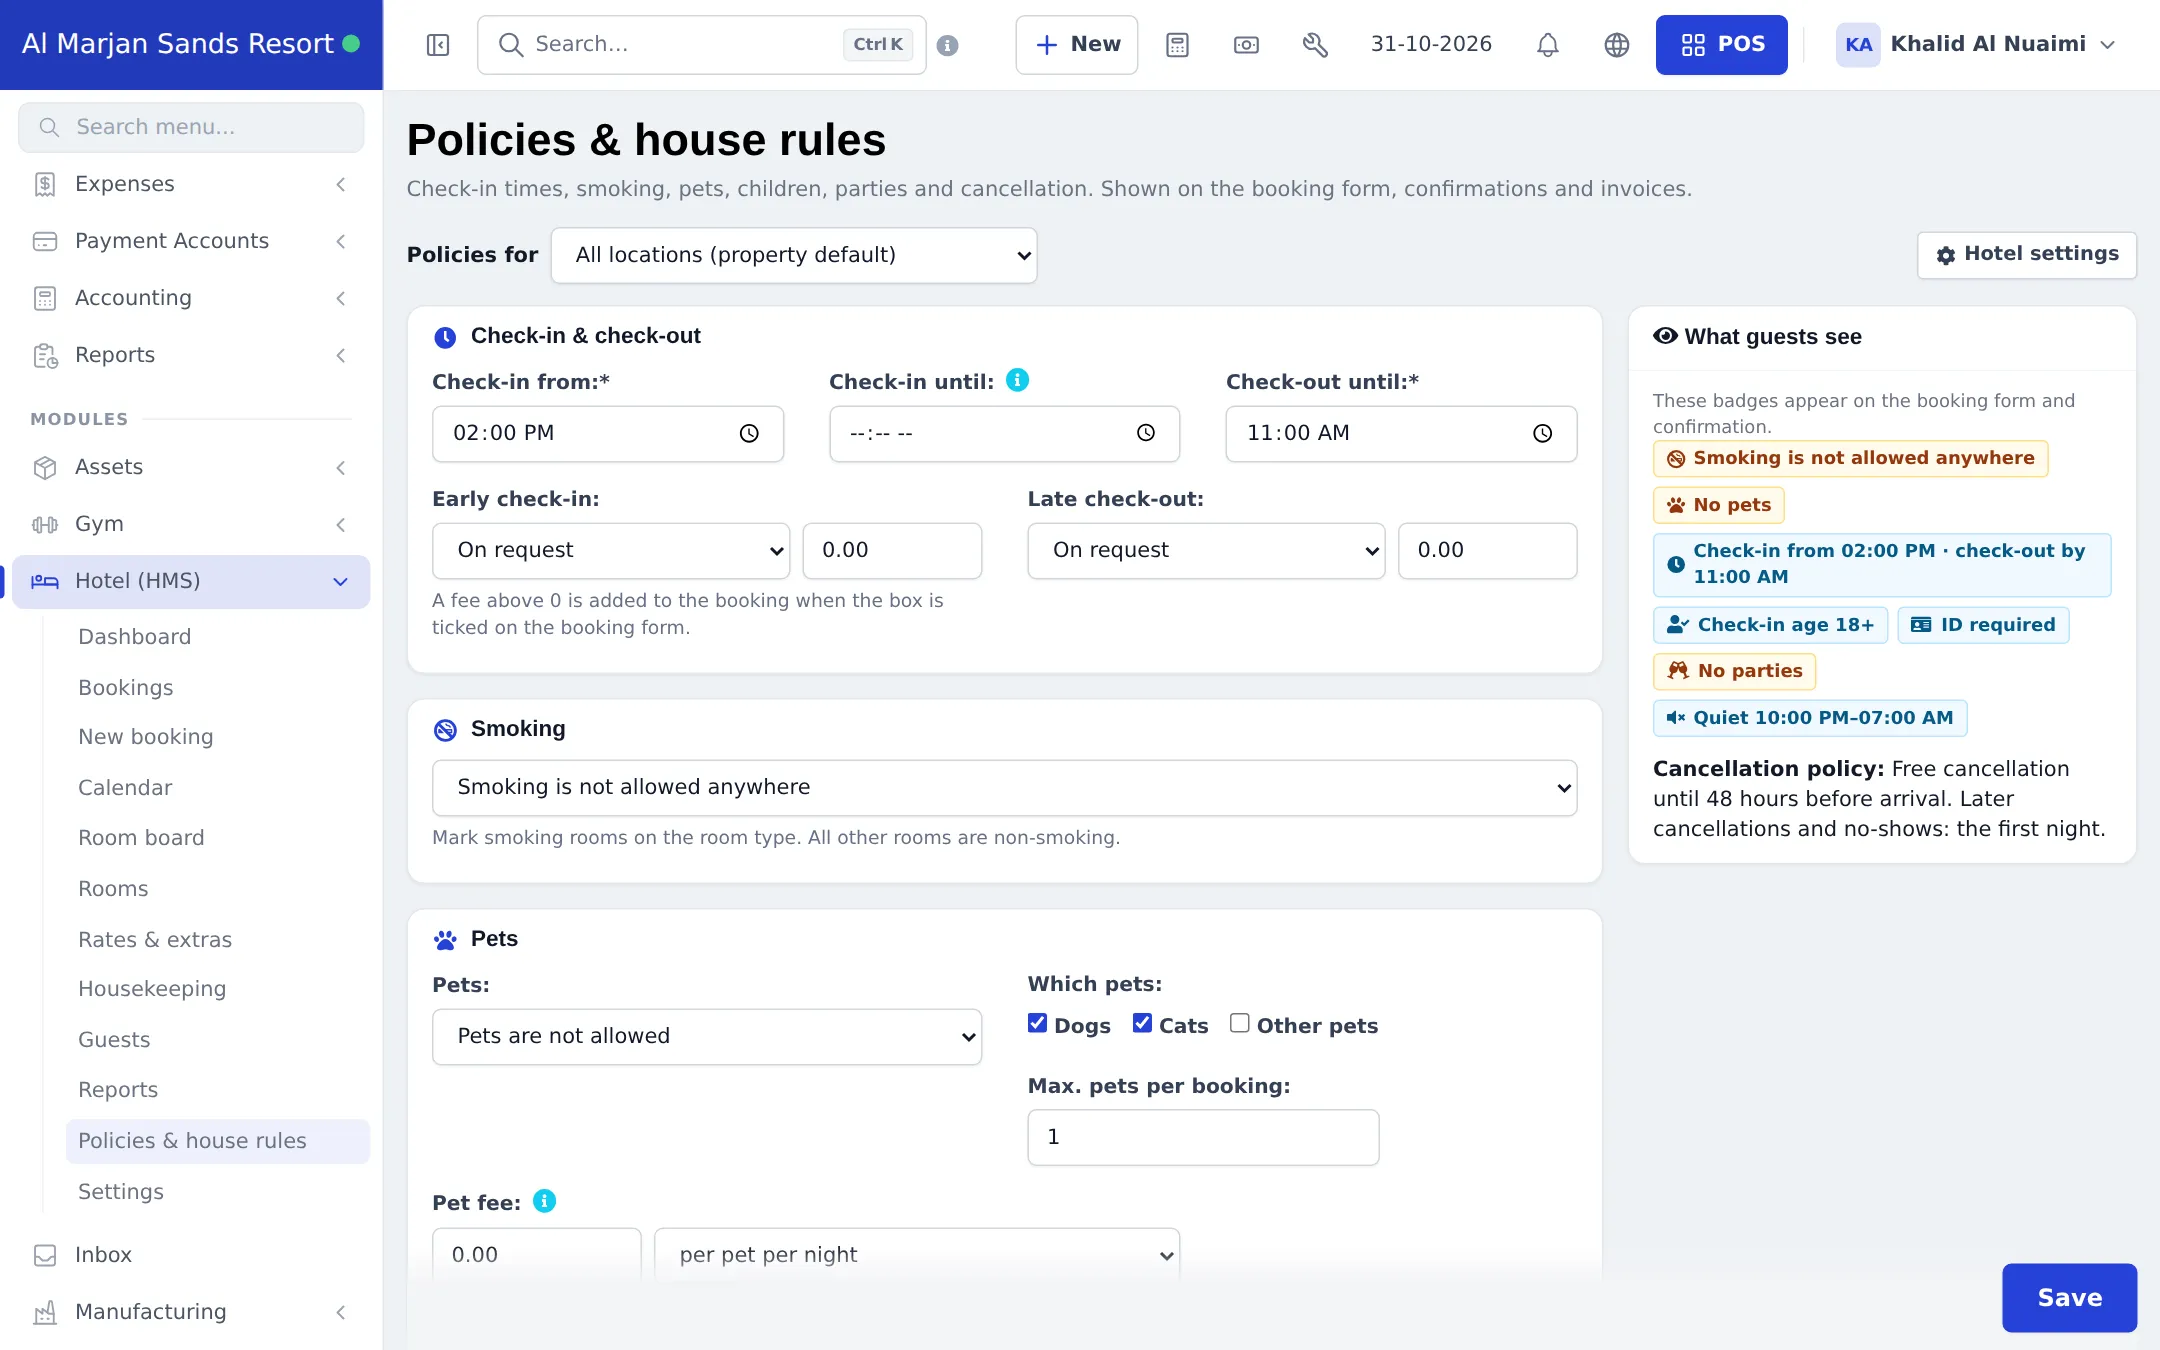
Task: Collapse the sidebar with the panel toggle icon
Action: (x=438, y=45)
